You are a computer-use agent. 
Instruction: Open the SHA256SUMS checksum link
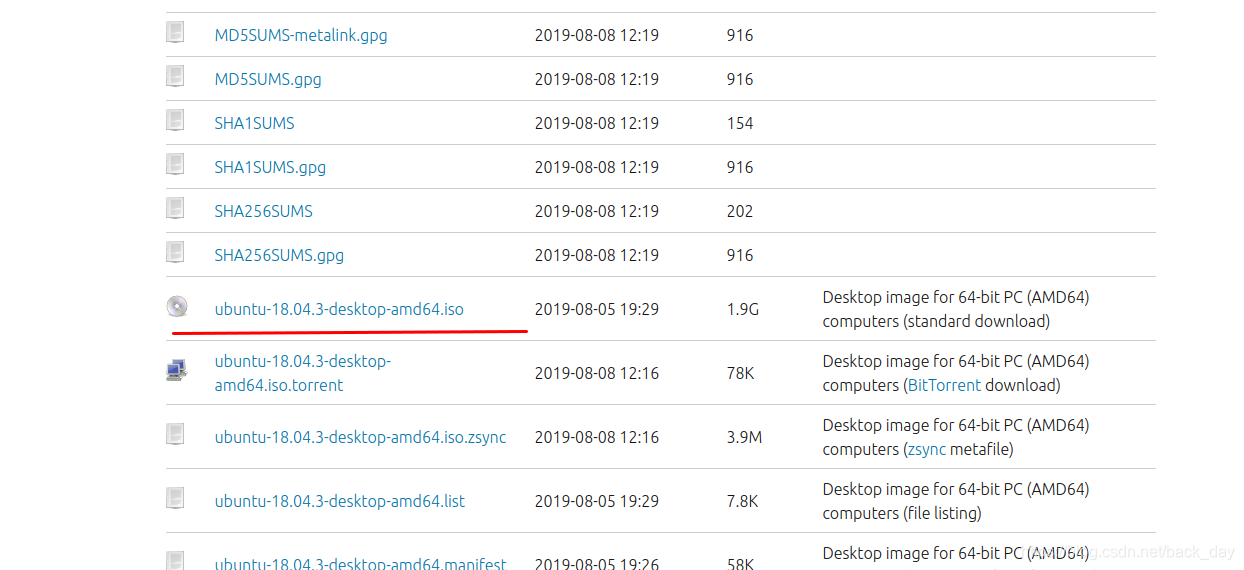[x=263, y=211]
